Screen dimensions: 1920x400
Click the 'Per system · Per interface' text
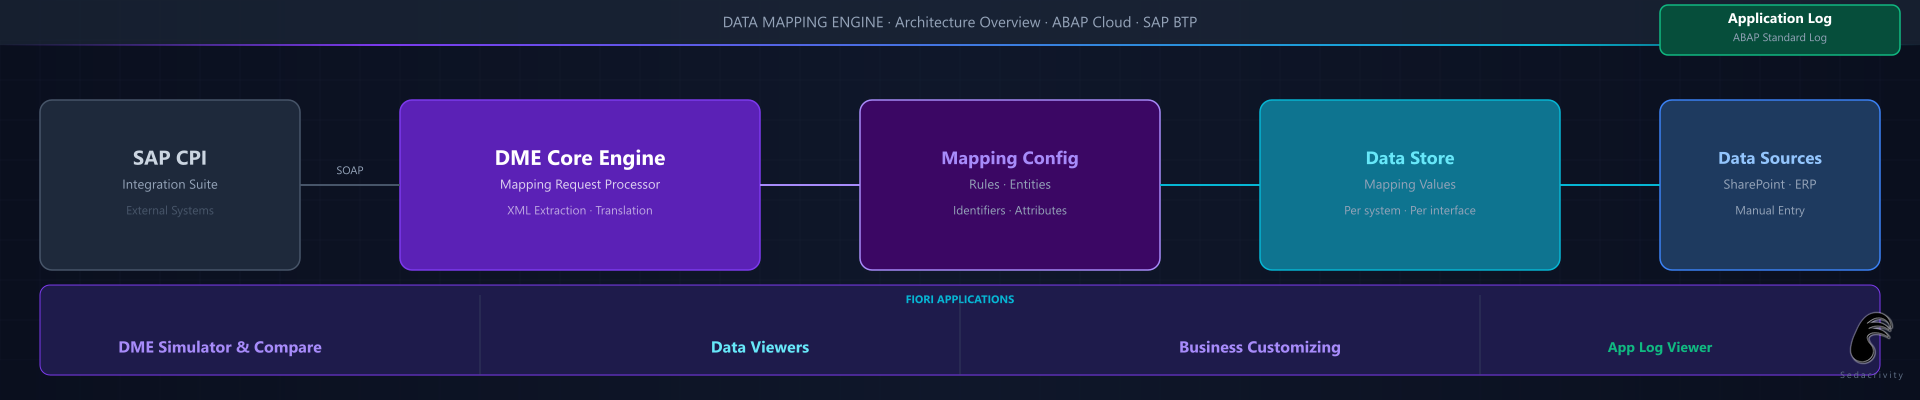pyautogui.click(x=1410, y=210)
